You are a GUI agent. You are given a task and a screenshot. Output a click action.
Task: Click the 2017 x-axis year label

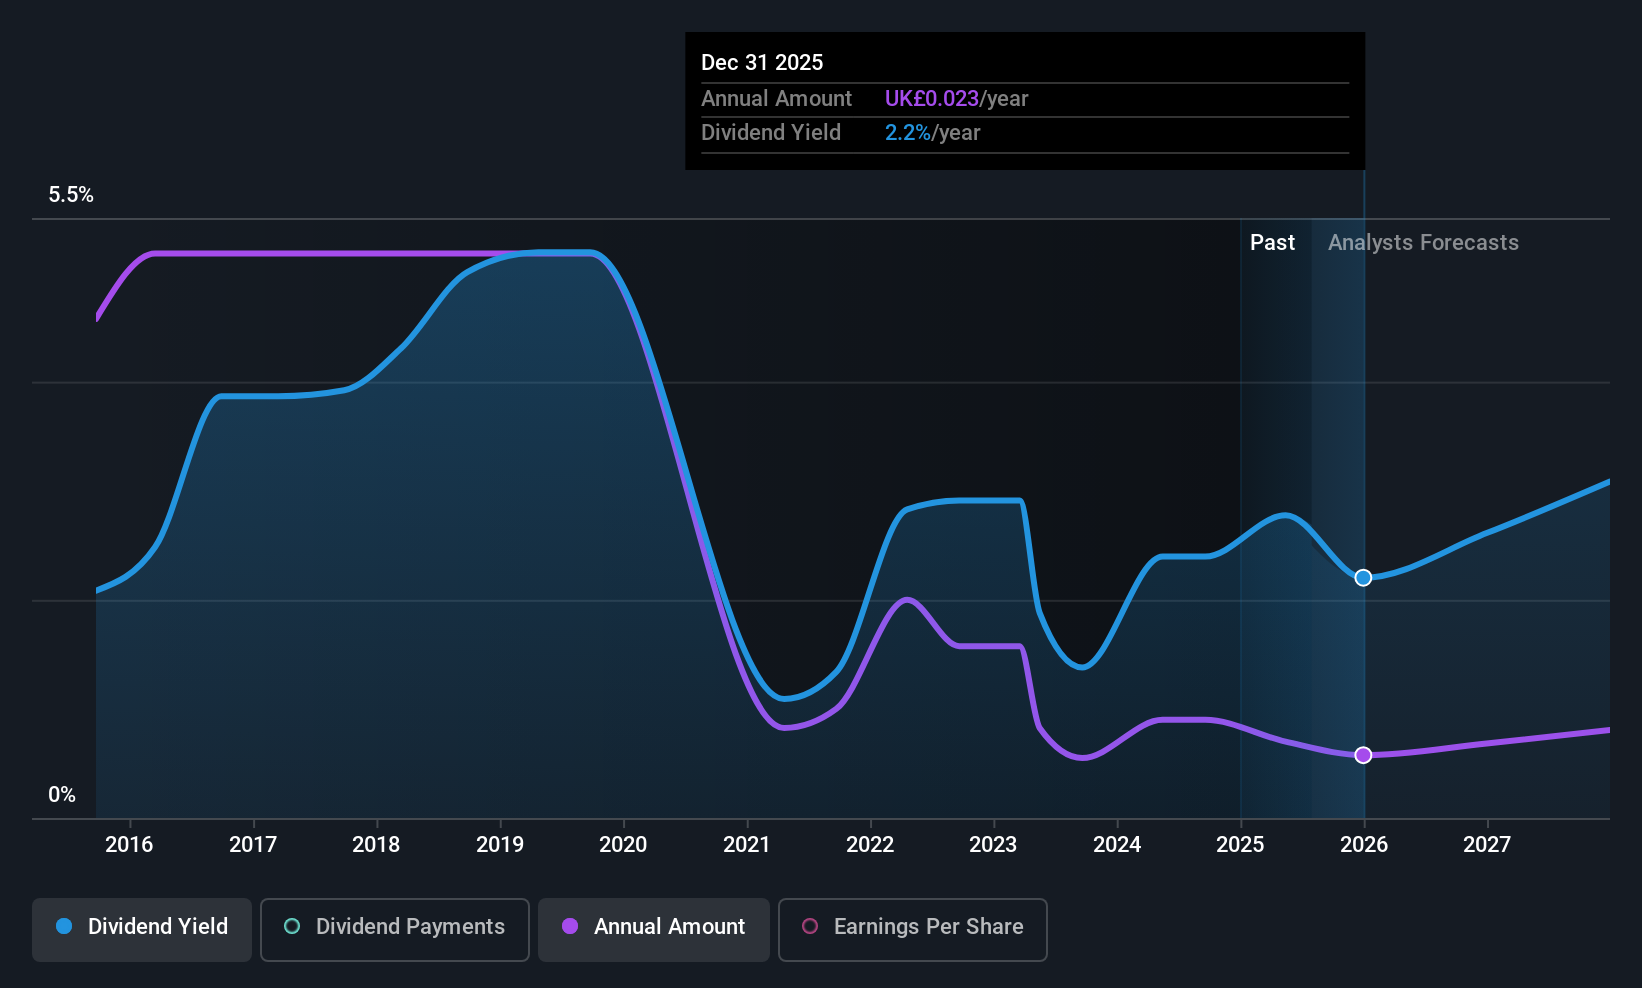tap(253, 845)
